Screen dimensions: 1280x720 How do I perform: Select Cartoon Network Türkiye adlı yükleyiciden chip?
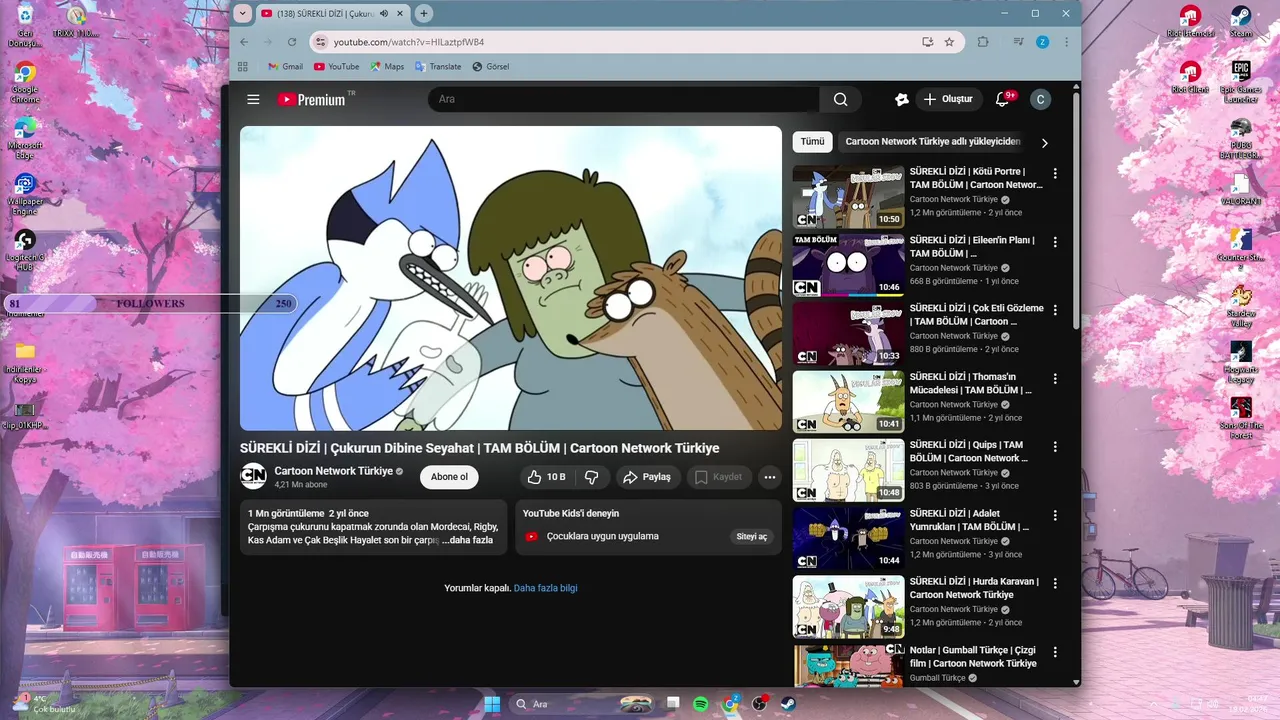tap(932, 142)
